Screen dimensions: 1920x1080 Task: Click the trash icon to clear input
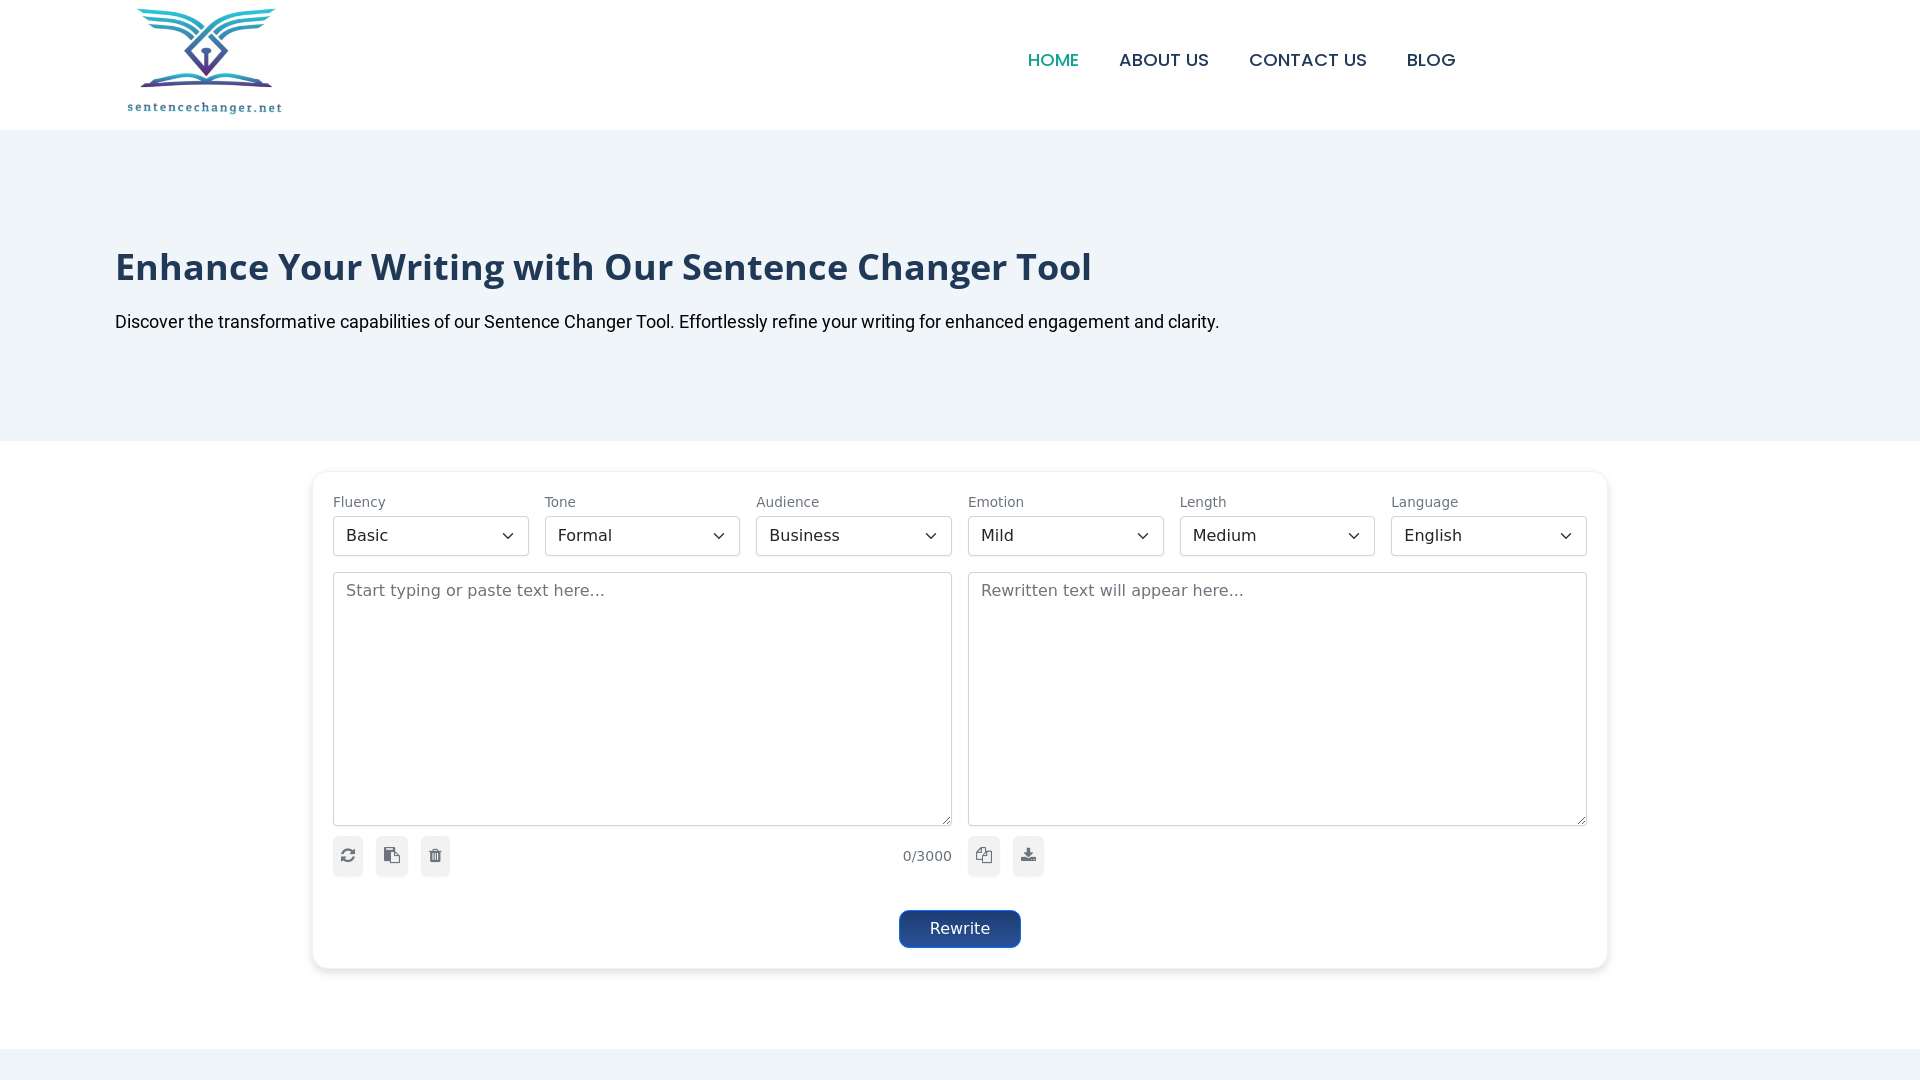(x=435, y=856)
